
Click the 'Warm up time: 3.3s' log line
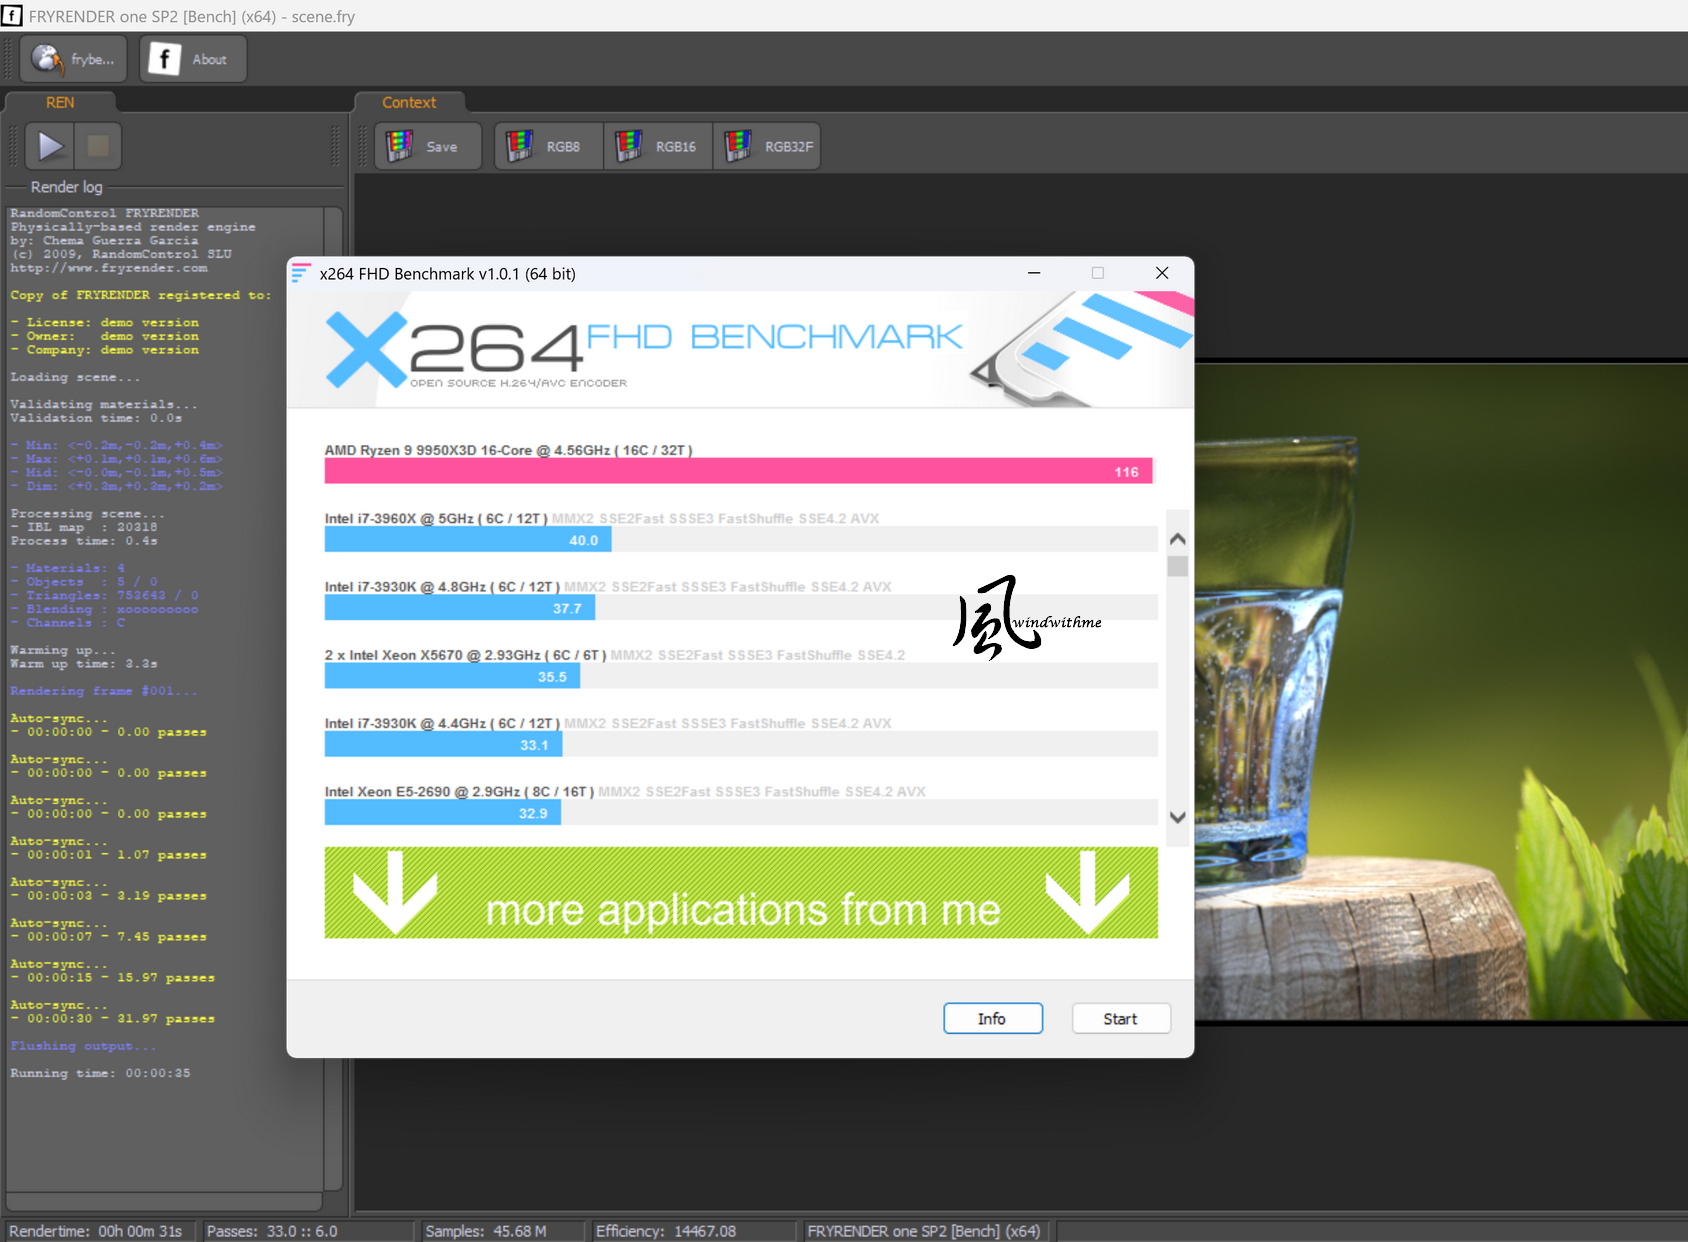coord(84,664)
